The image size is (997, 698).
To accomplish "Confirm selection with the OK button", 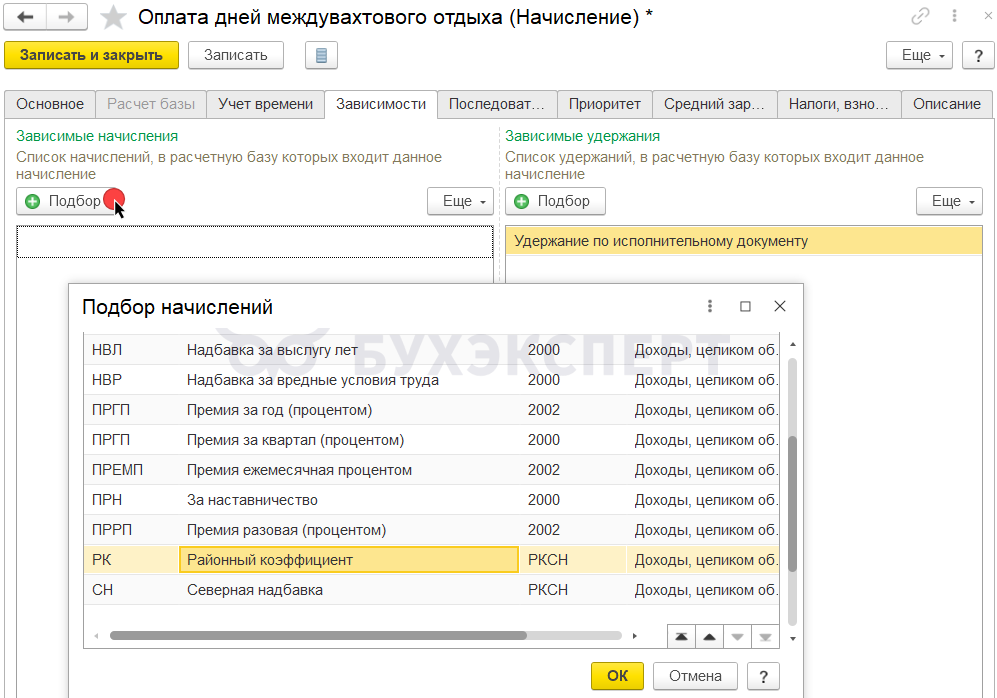I will (x=617, y=676).
